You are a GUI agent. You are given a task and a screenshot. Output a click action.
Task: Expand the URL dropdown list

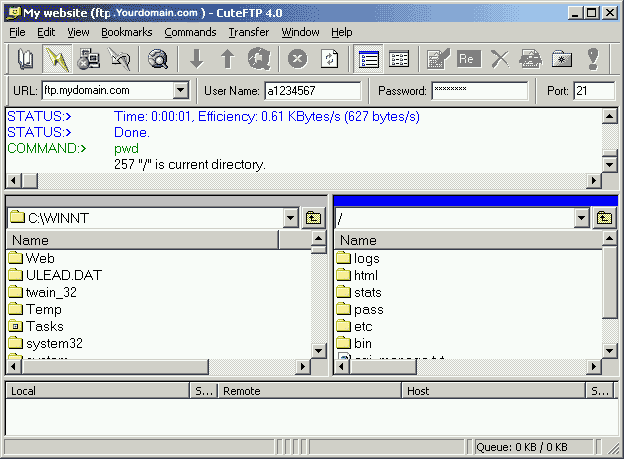click(x=181, y=90)
